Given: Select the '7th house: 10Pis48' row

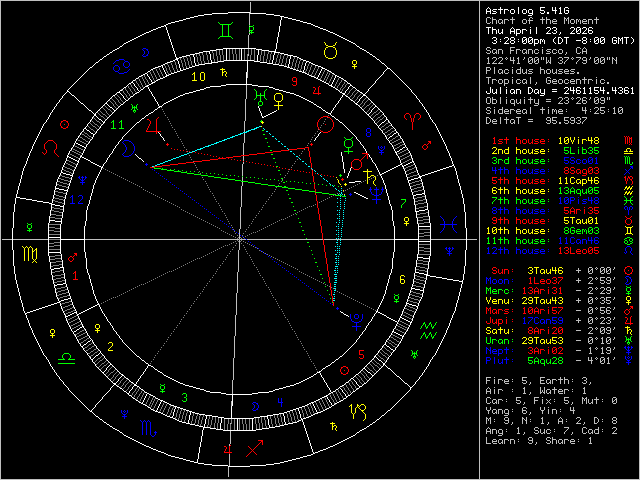Looking at the screenshot, I should pos(562,201).
